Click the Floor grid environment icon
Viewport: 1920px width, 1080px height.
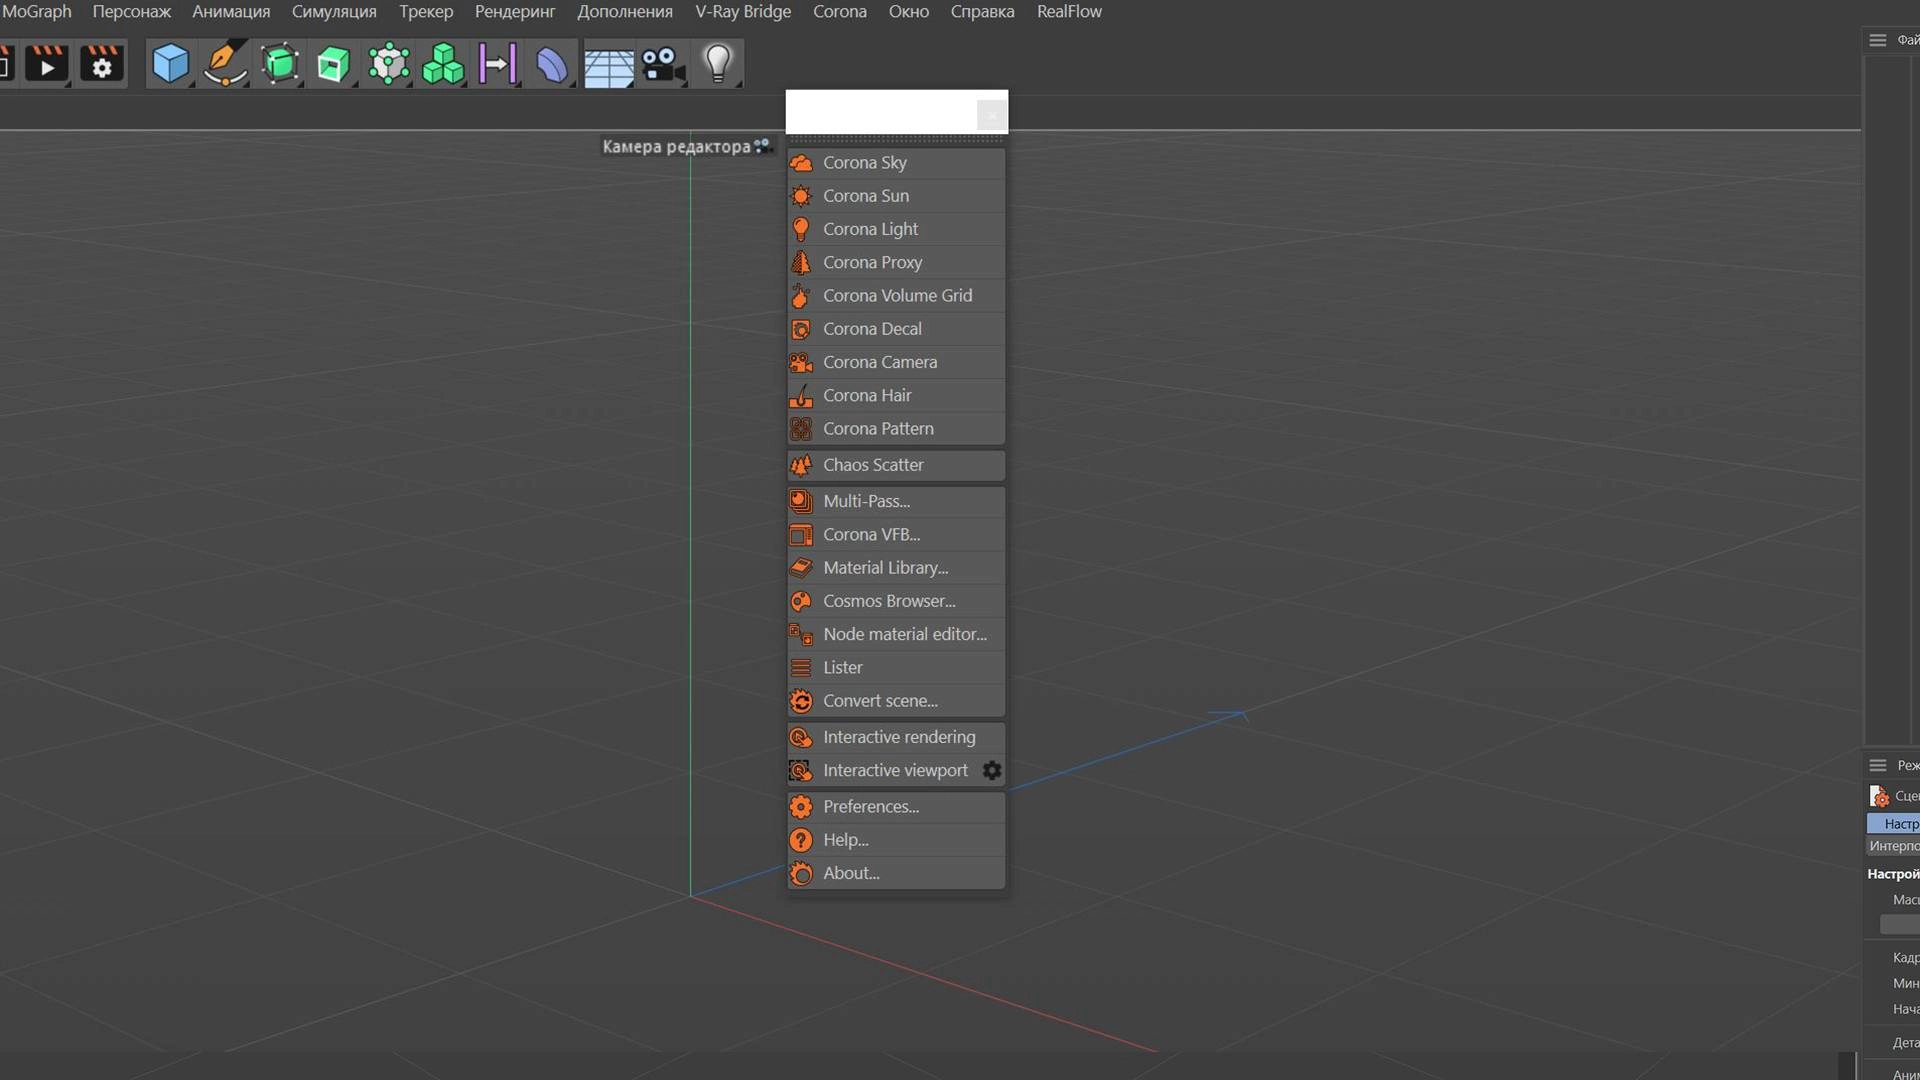[x=608, y=65]
